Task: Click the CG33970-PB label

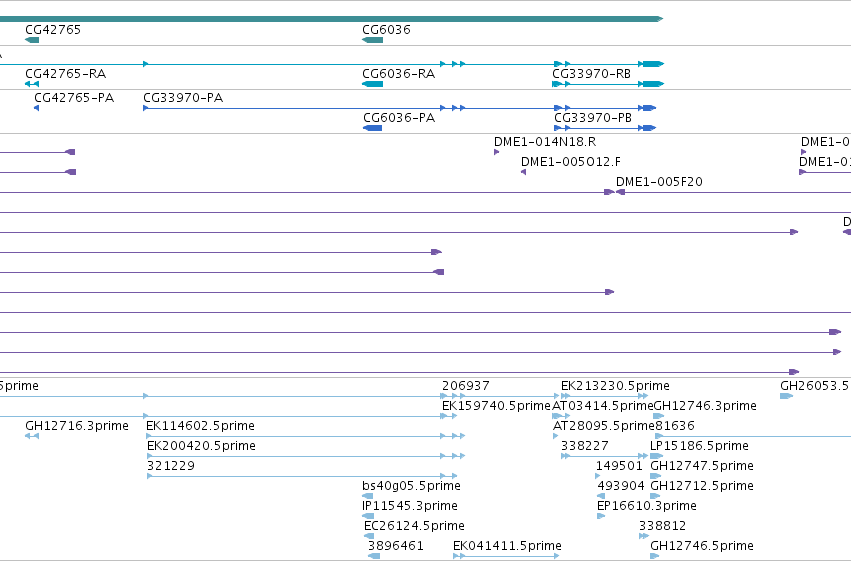Action: pyautogui.click(x=593, y=118)
